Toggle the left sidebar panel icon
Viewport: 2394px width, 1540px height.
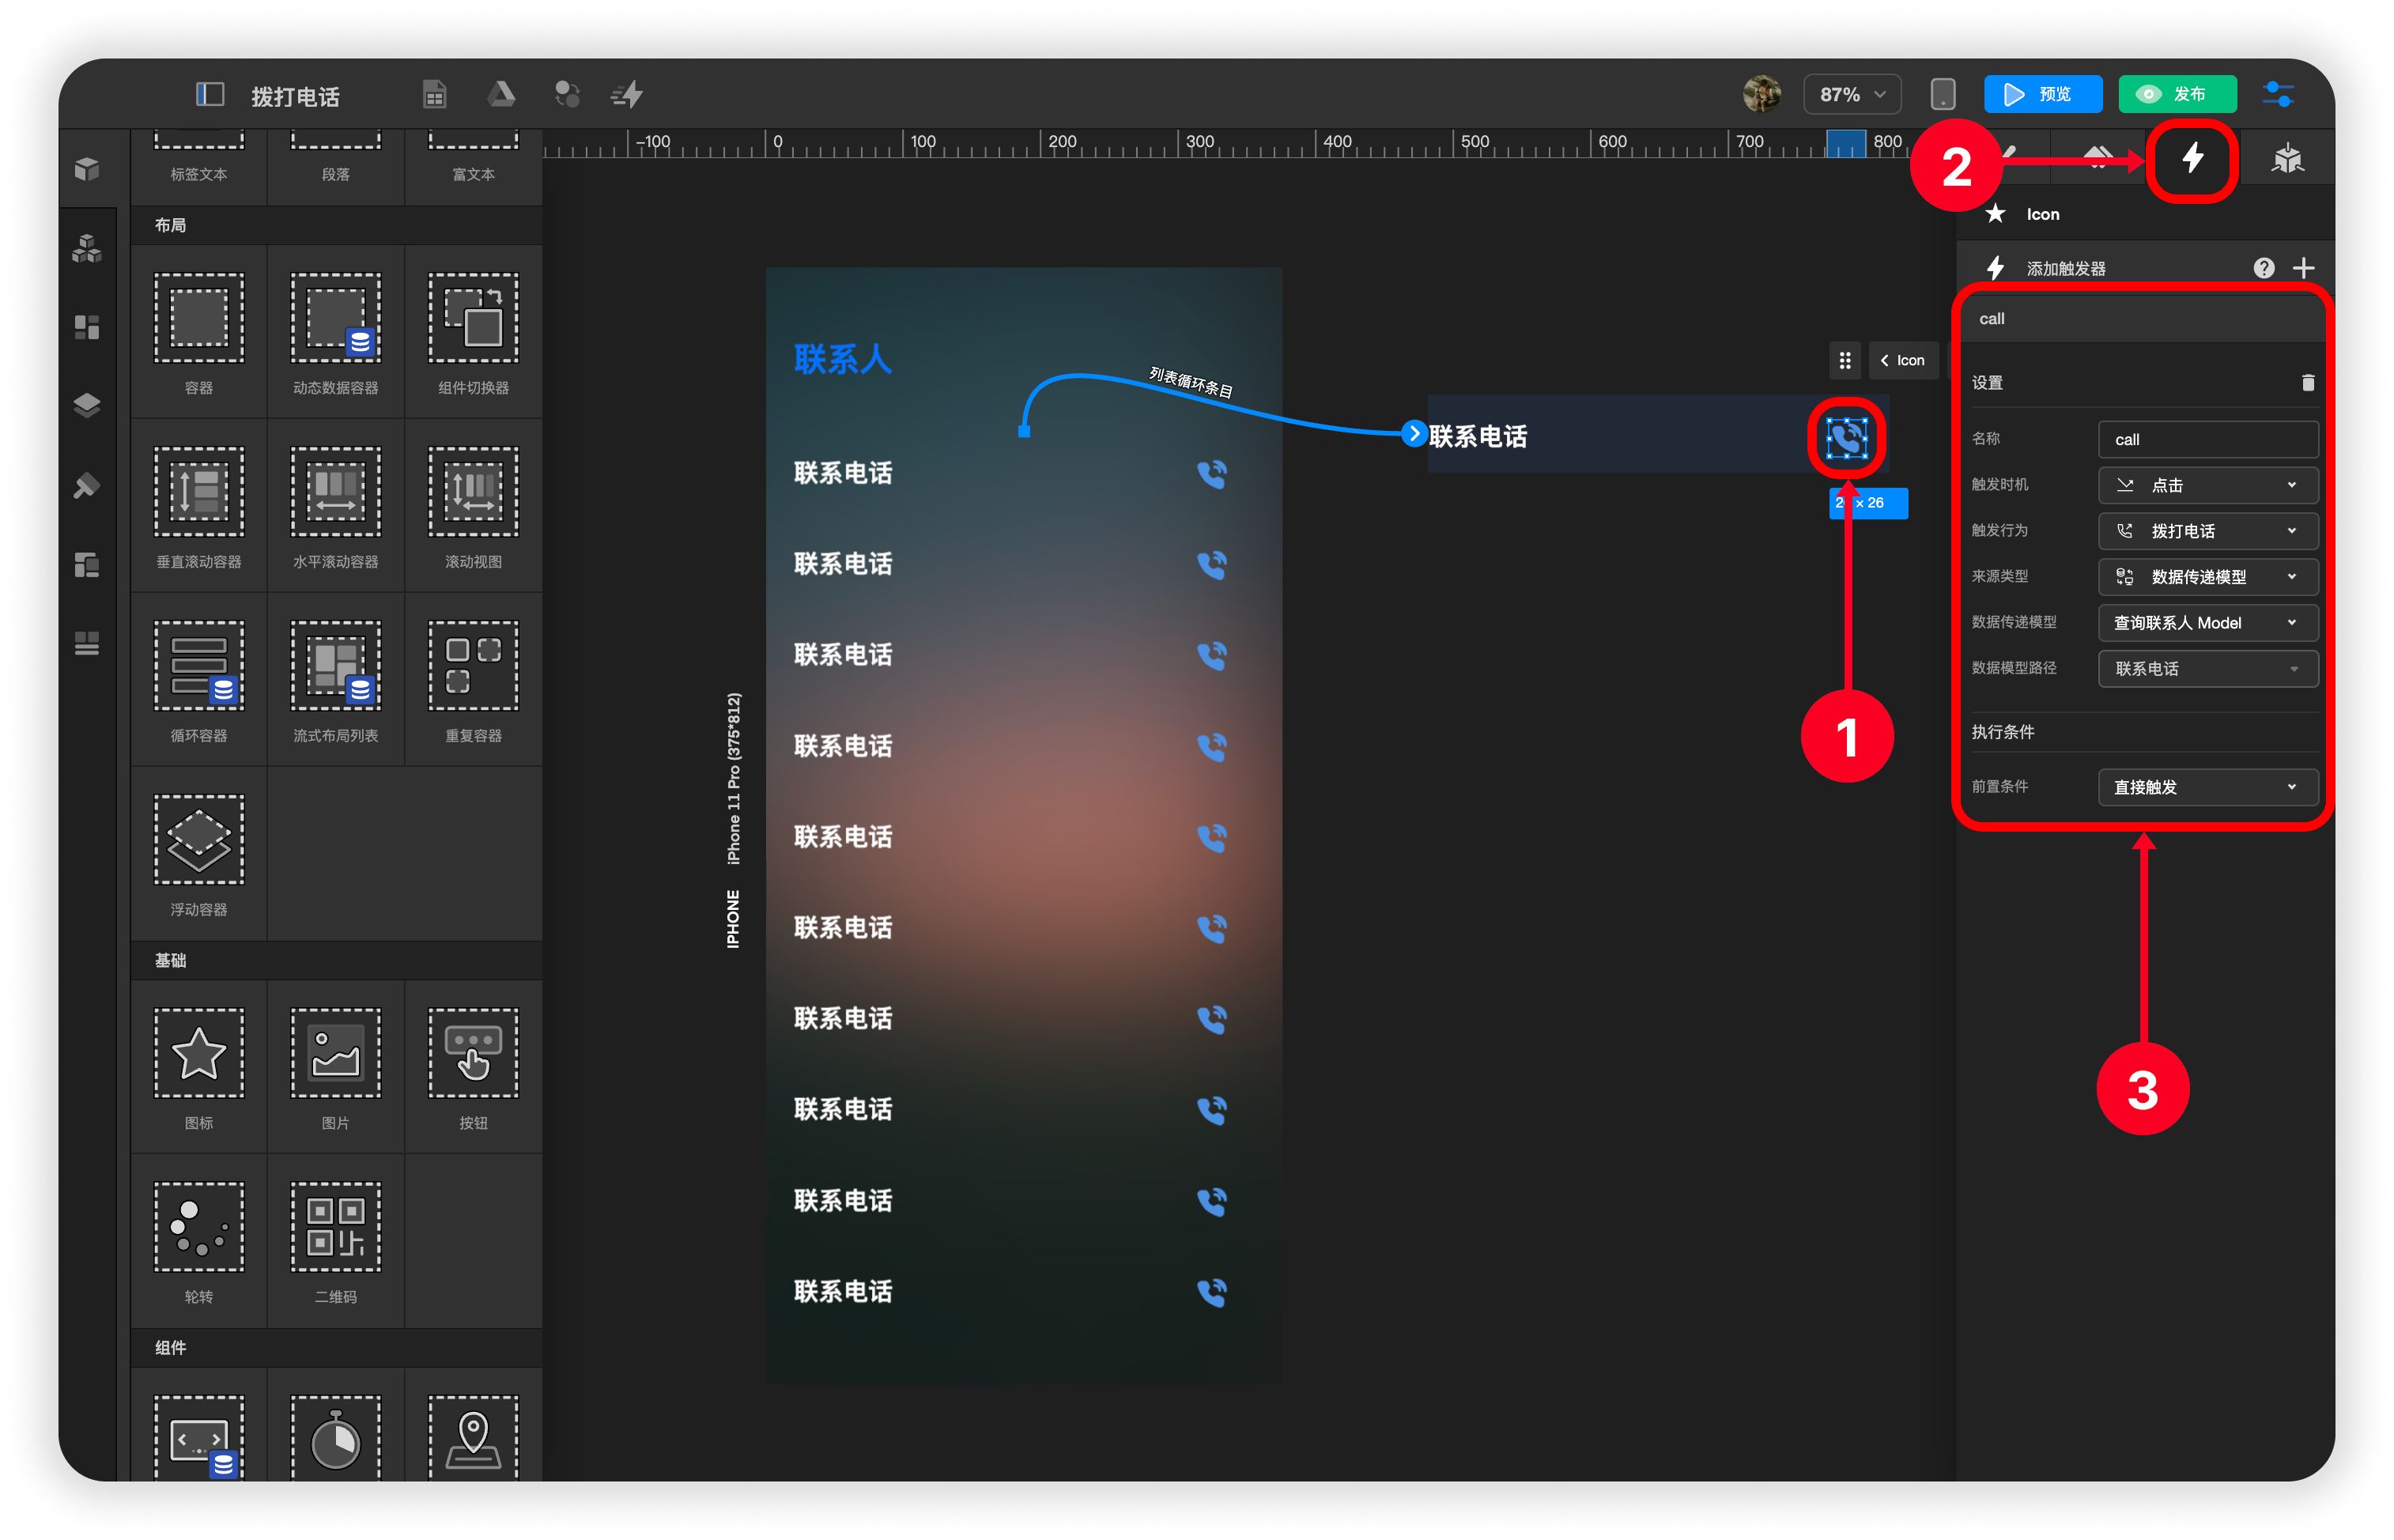tap(209, 94)
